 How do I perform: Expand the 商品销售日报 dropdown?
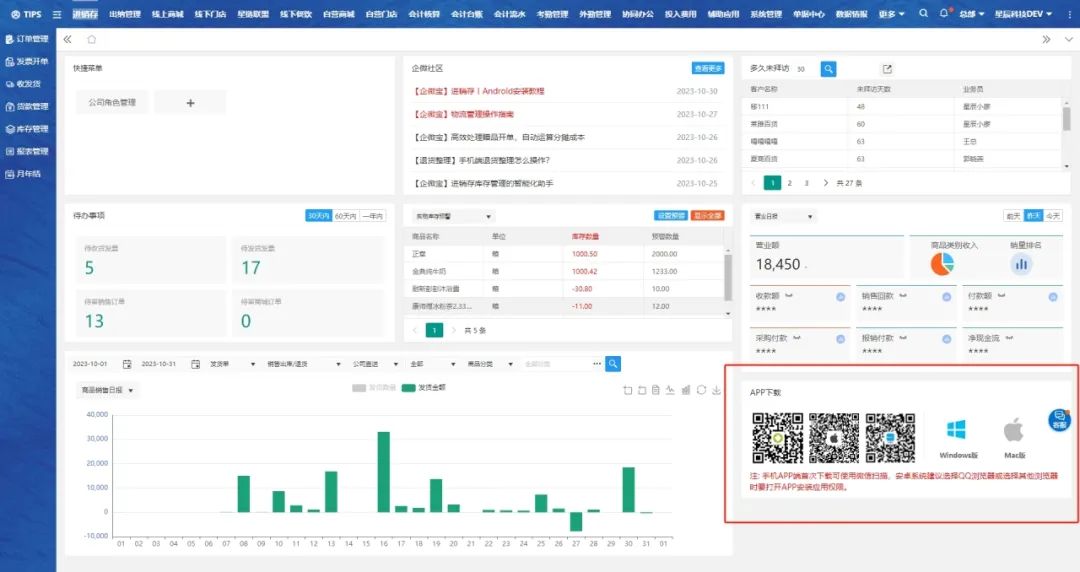tap(108, 390)
